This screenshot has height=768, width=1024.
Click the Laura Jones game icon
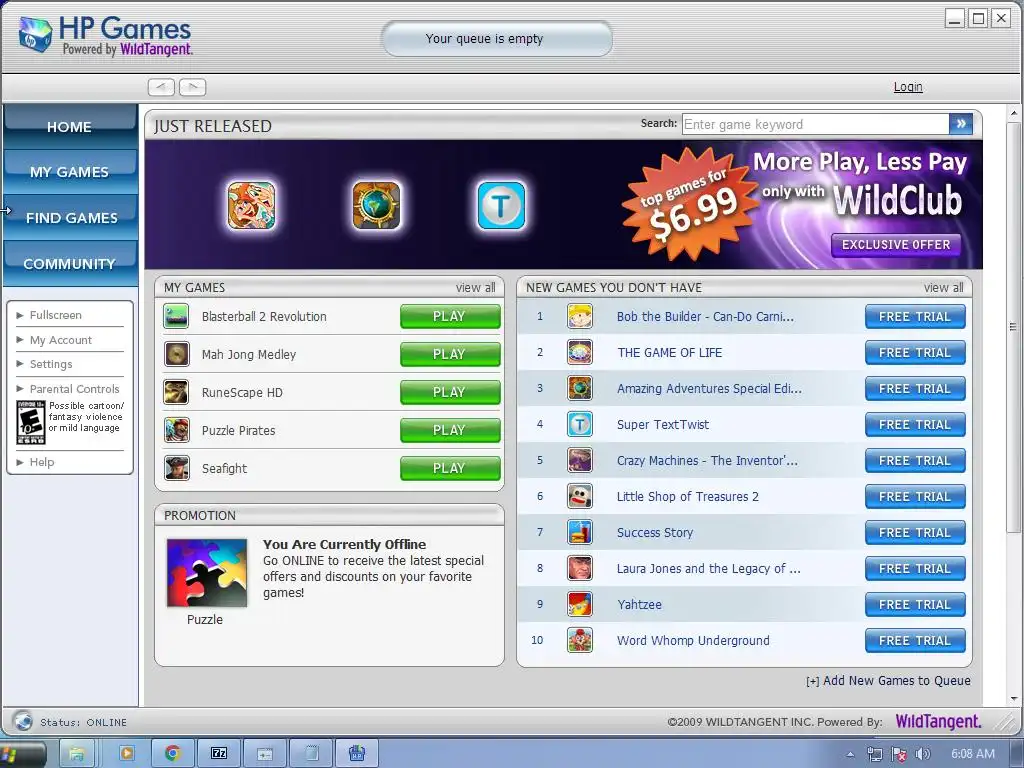coord(580,568)
